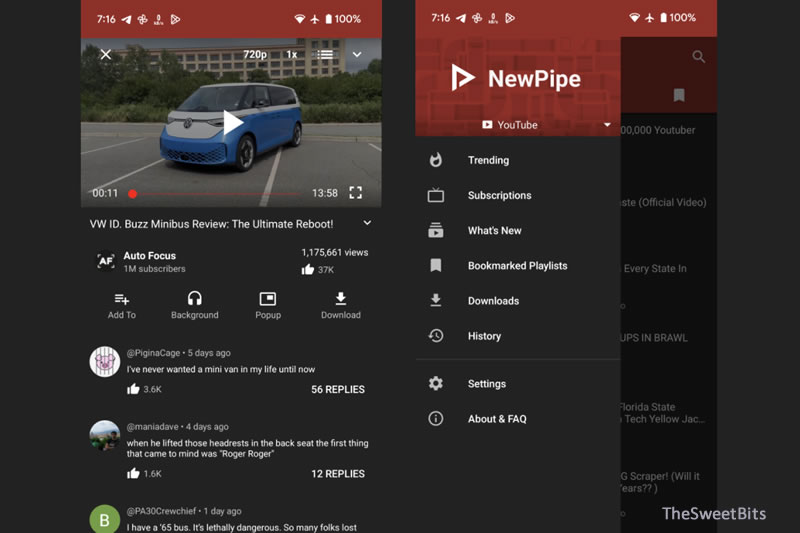Image resolution: width=800 pixels, height=533 pixels.
Task: Tap the chevron at player top-right
Action: 357,54
